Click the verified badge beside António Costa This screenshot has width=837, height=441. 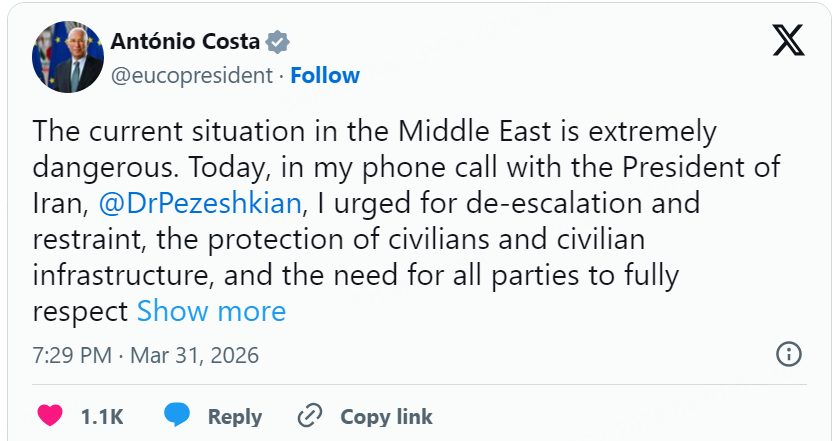[280, 42]
